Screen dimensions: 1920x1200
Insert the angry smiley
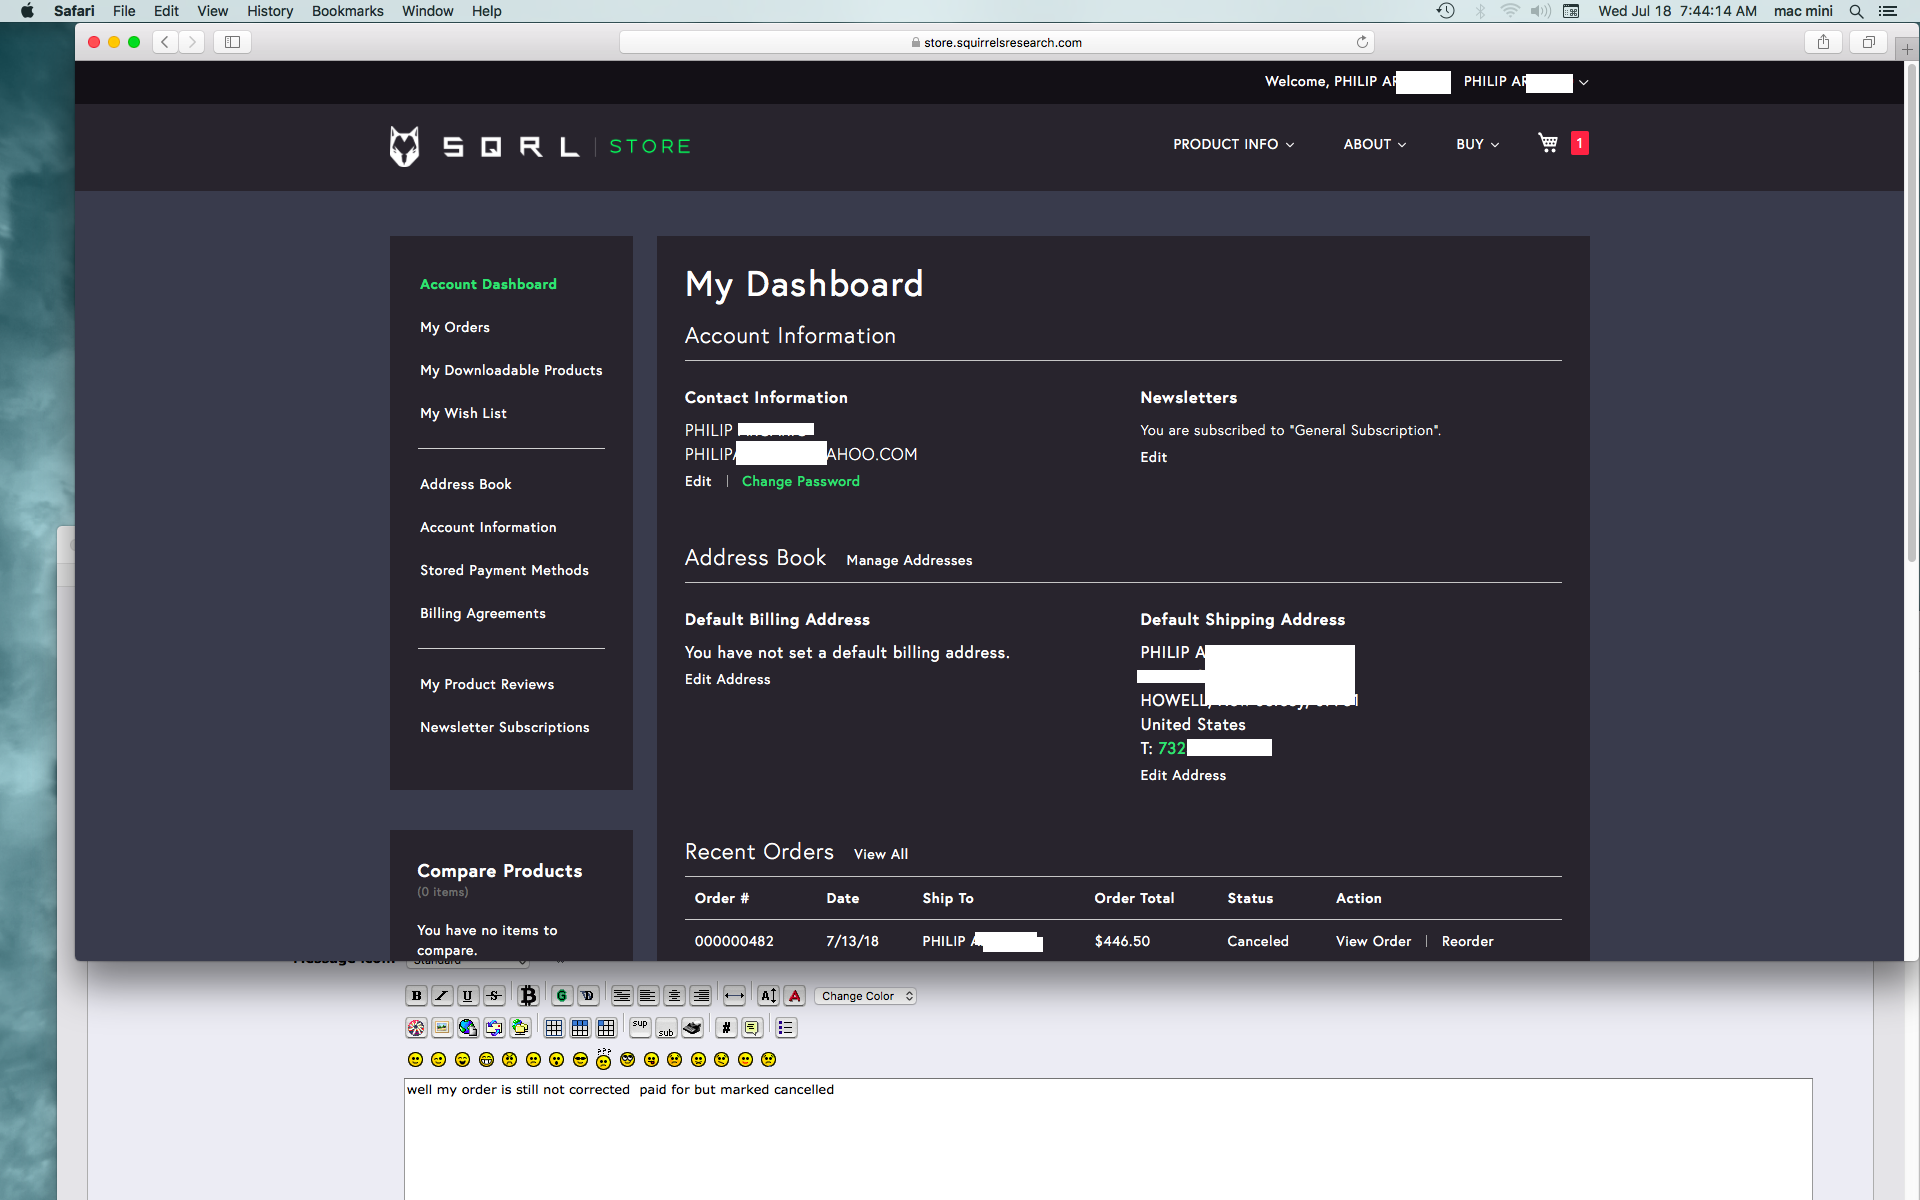tap(510, 1060)
